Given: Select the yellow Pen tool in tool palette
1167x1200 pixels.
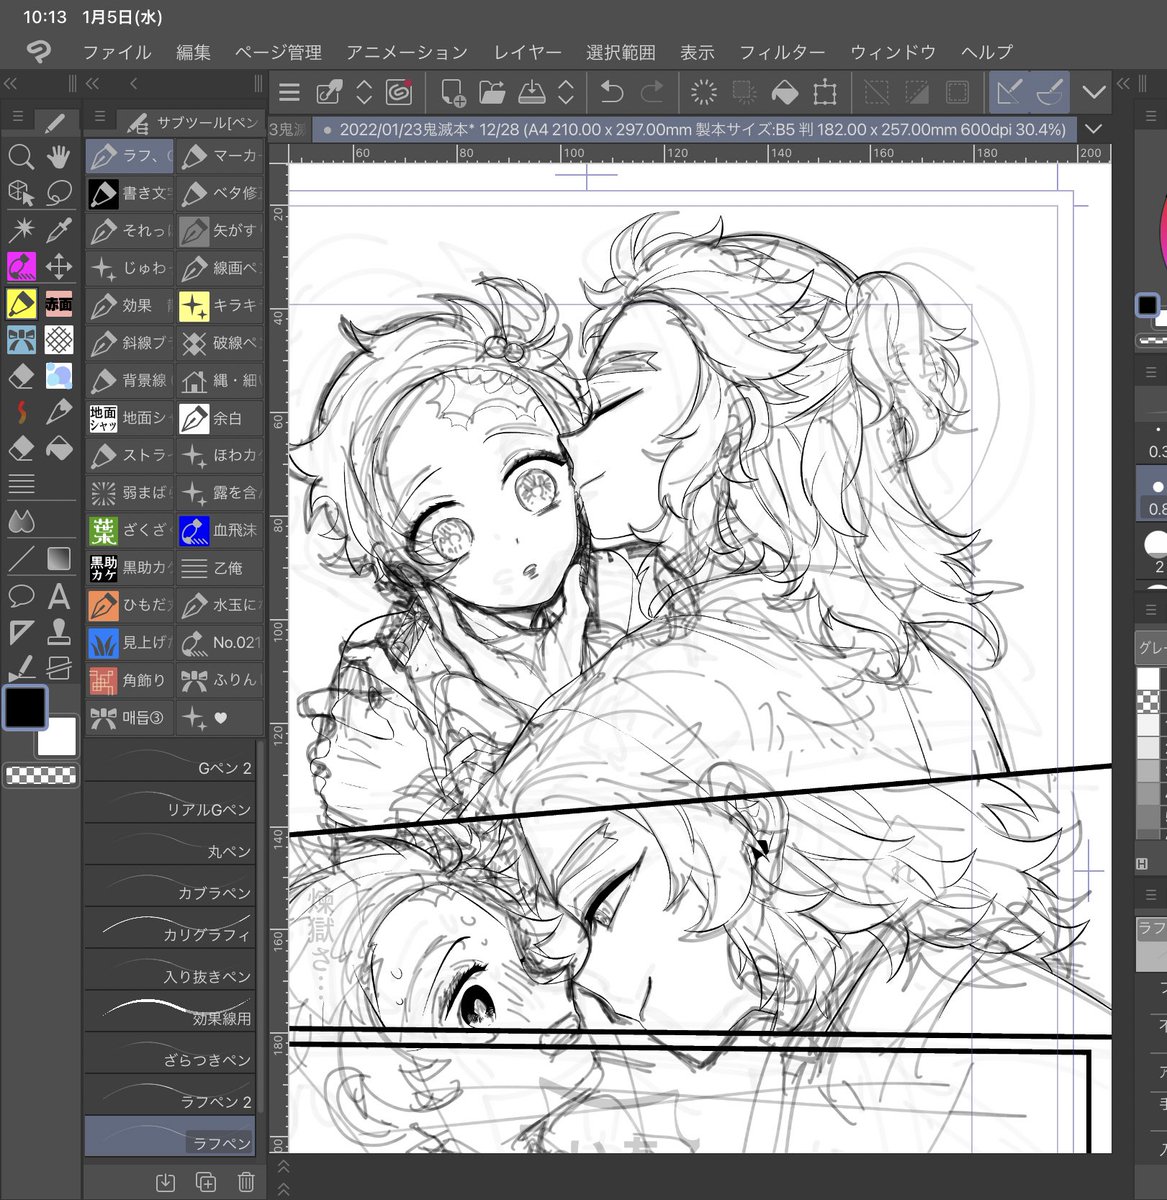Looking at the screenshot, I should tap(21, 303).
